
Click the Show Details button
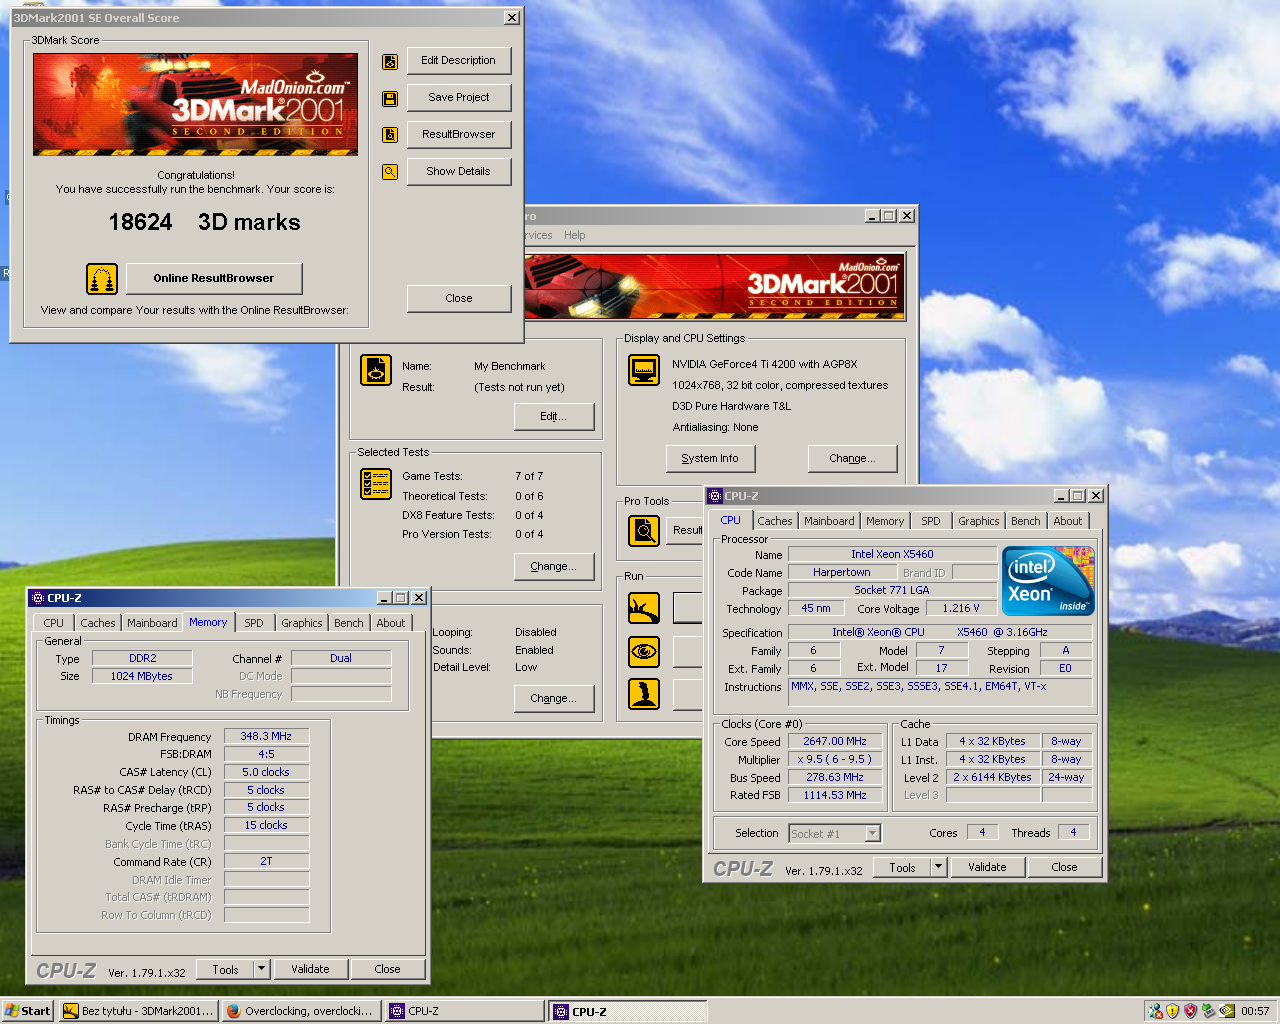[x=459, y=171]
